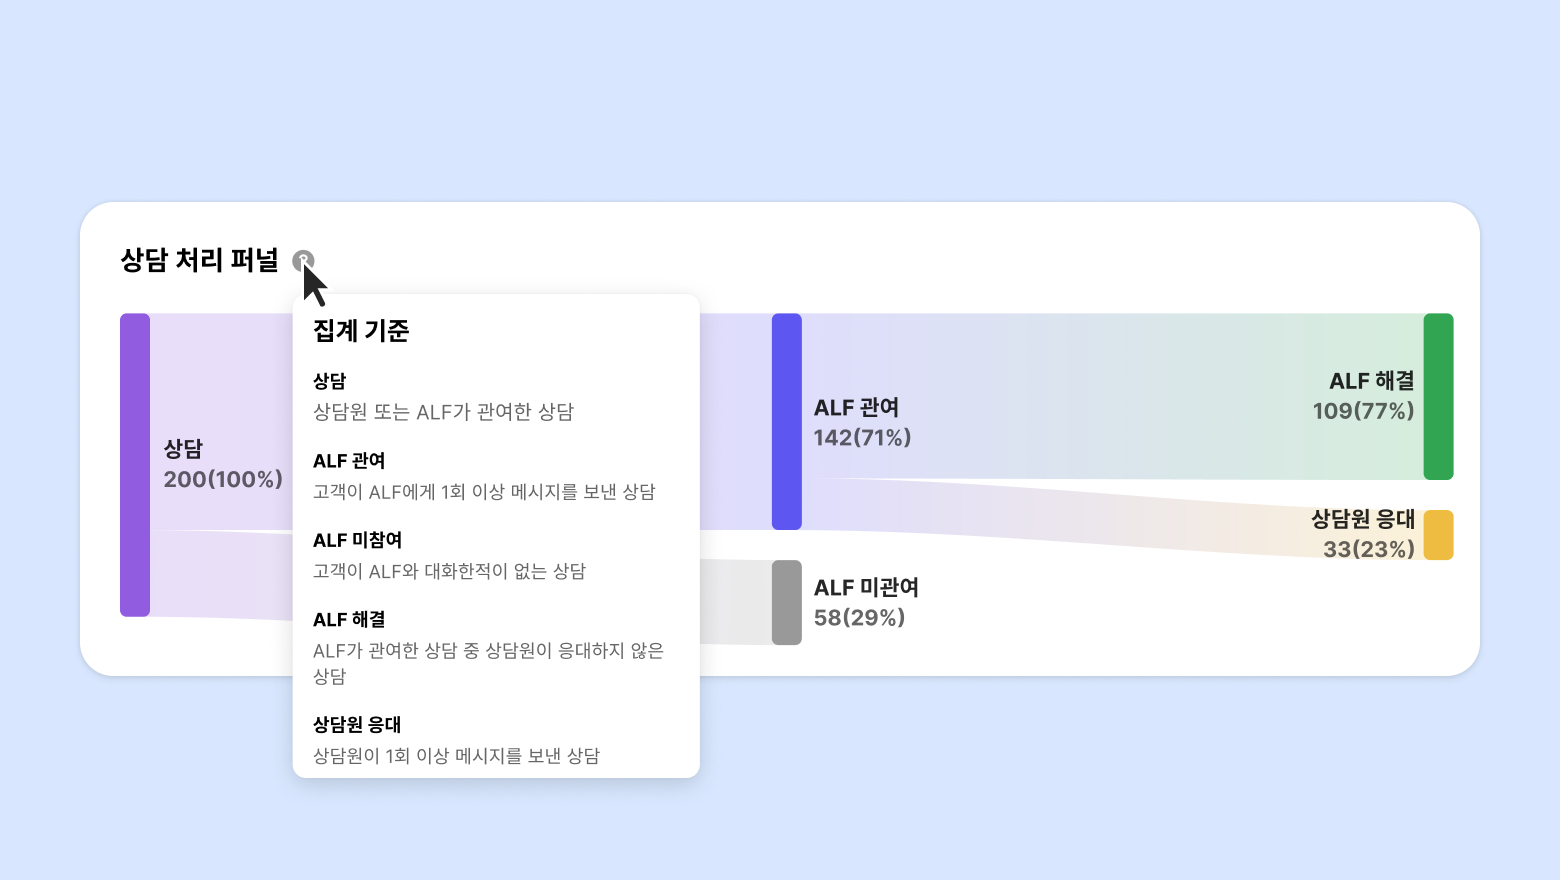Click the help icon beside 상담 처리 퍼널
The image size is (1560, 880).
(x=303, y=261)
